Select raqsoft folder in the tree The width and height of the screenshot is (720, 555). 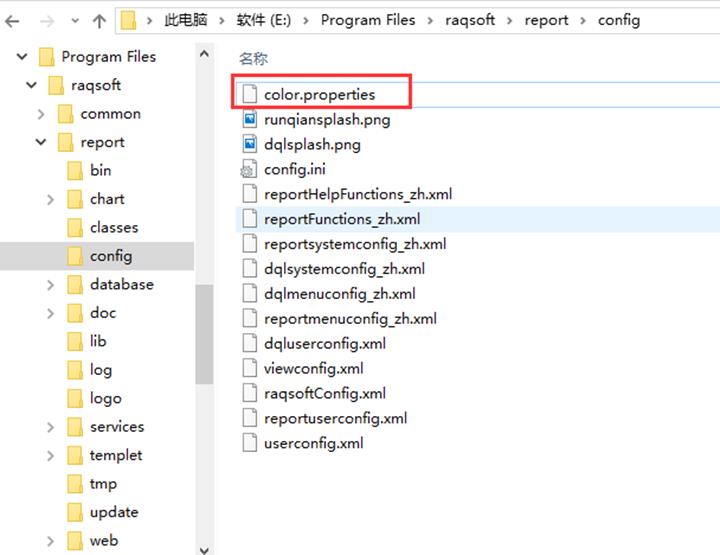(x=96, y=85)
